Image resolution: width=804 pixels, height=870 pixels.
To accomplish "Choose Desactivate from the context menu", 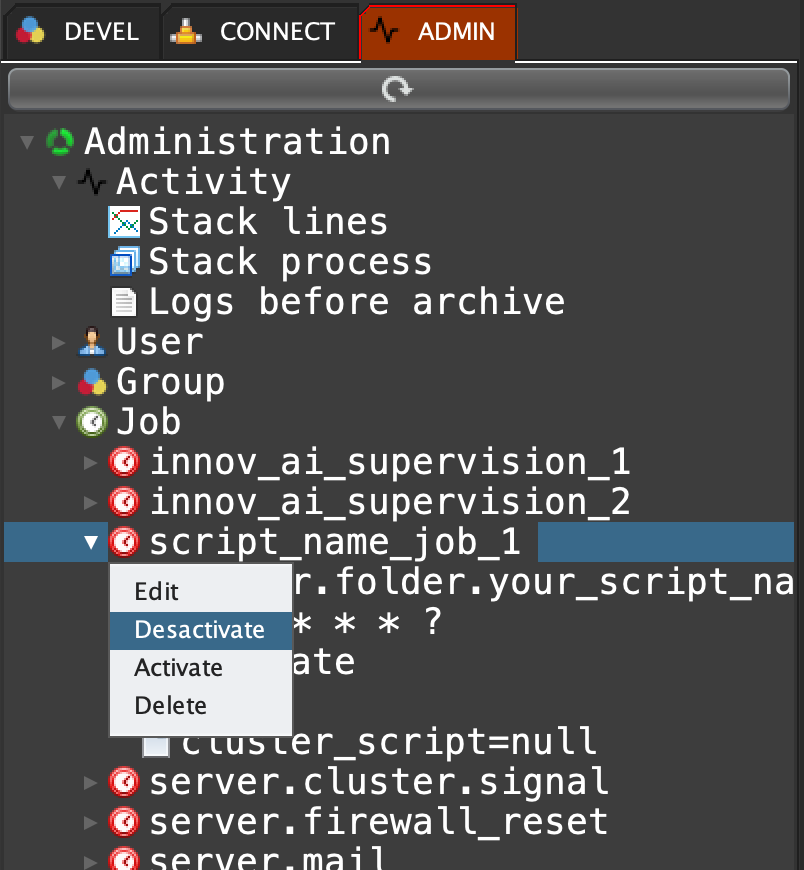I will (199, 630).
